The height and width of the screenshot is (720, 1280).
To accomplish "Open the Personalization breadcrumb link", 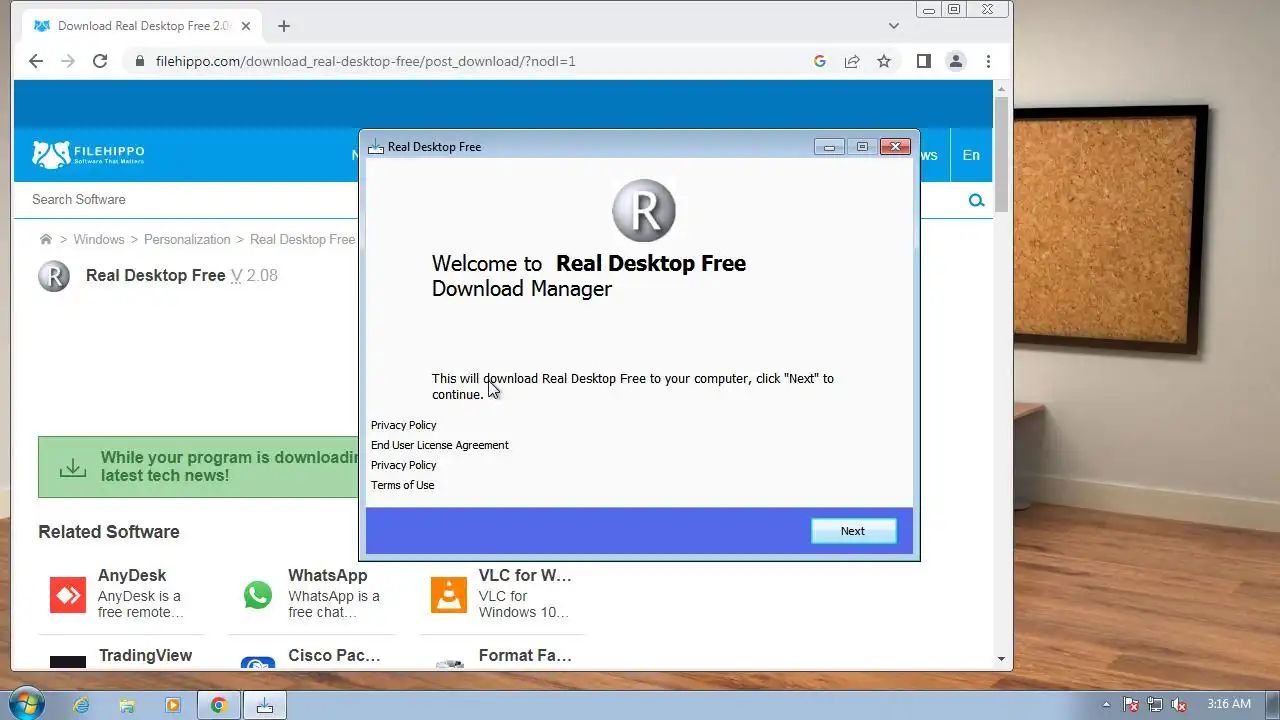I will point(187,239).
